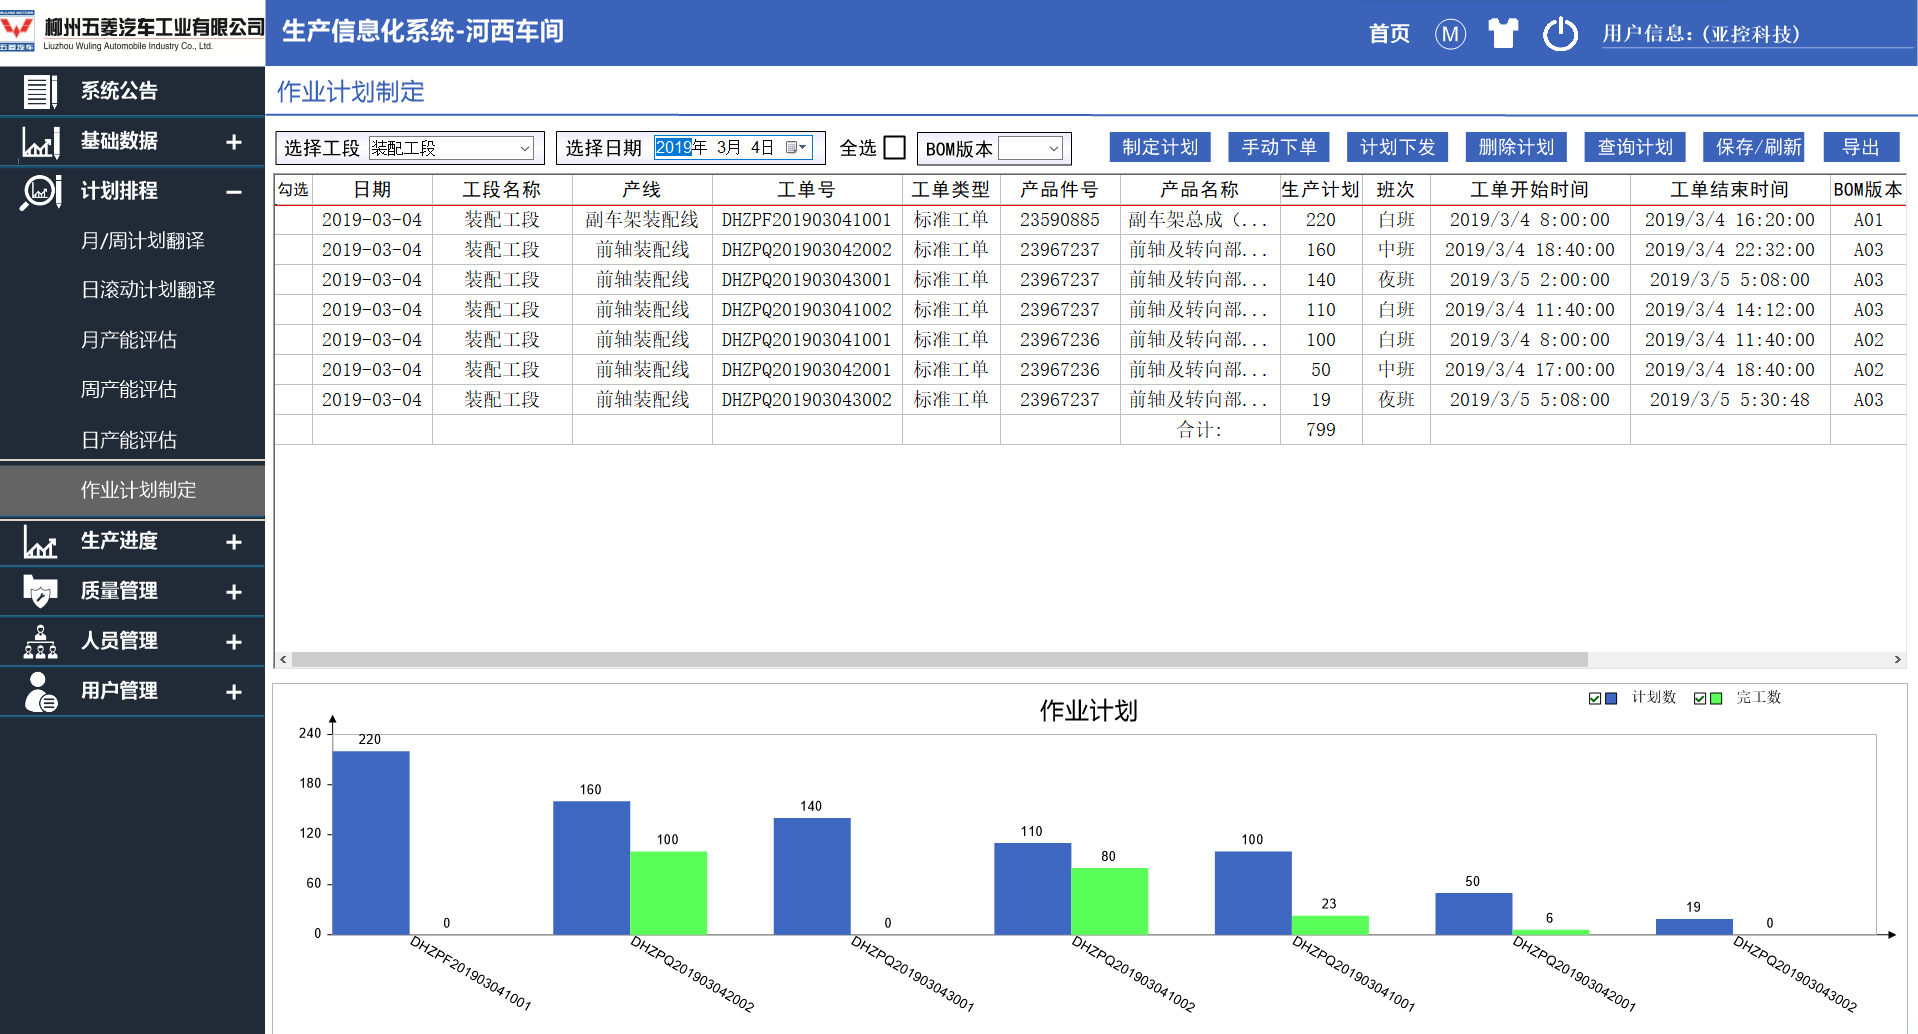1918x1034 pixels.
Task: Expand the 人员管理 menu plus sign
Action: coord(234,642)
